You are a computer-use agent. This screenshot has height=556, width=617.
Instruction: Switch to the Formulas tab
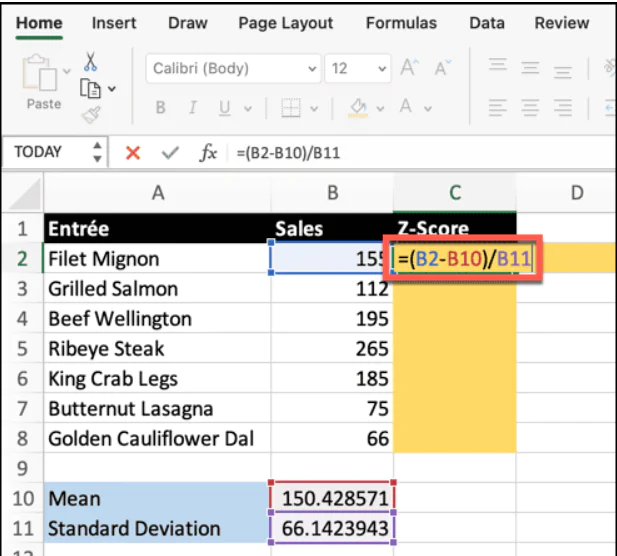pyautogui.click(x=401, y=23)
